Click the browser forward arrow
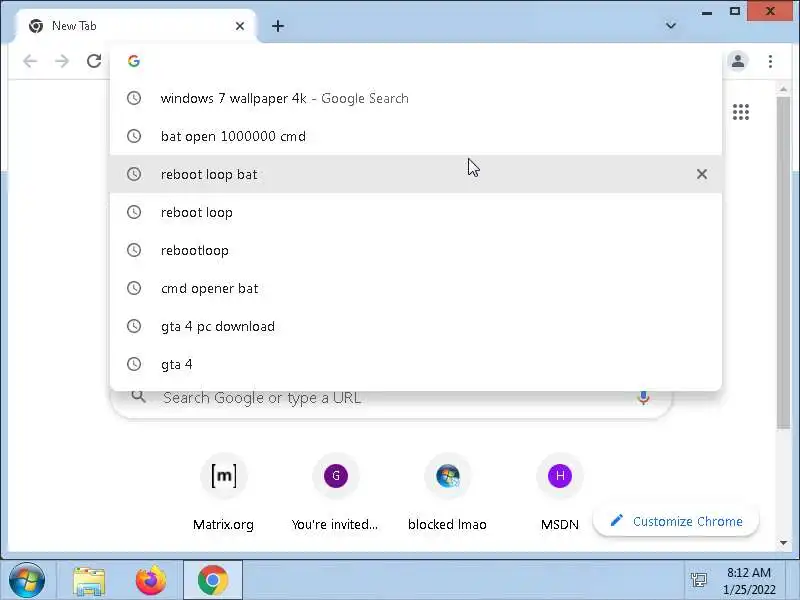 click(x=62, y=61)
